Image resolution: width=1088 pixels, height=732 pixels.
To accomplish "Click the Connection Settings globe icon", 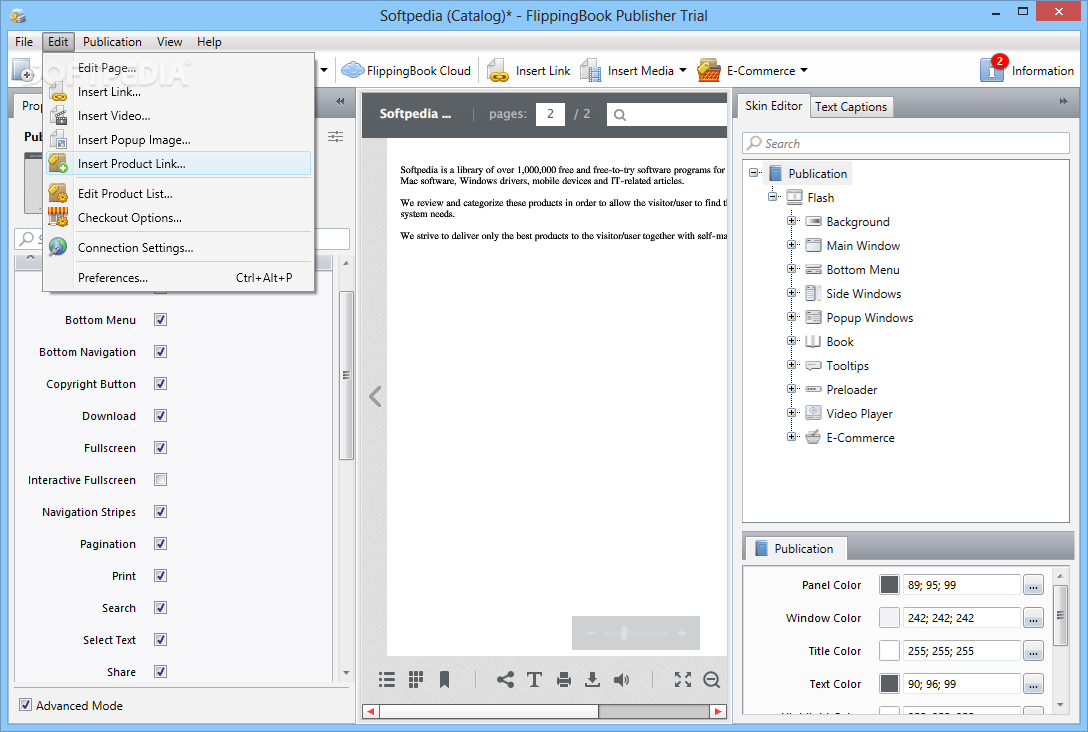I will pos(58,247).
